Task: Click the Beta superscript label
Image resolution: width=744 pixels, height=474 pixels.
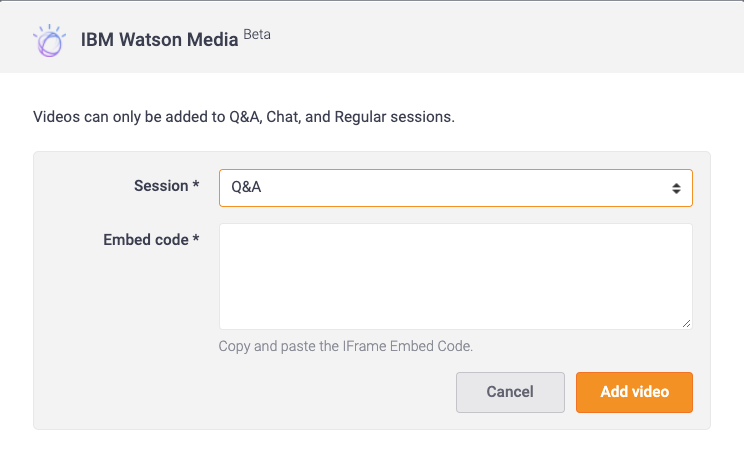Action: [x=257, y=34]
